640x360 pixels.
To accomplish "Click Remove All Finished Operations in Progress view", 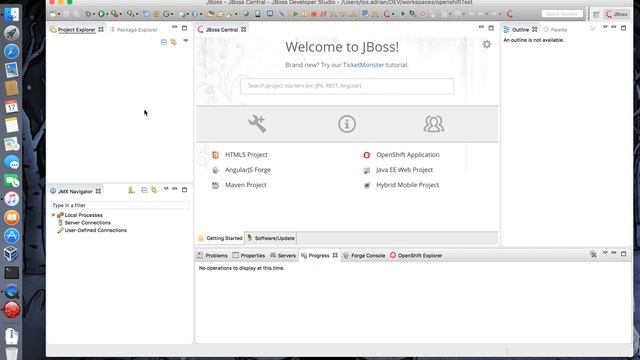I will 593,254.
